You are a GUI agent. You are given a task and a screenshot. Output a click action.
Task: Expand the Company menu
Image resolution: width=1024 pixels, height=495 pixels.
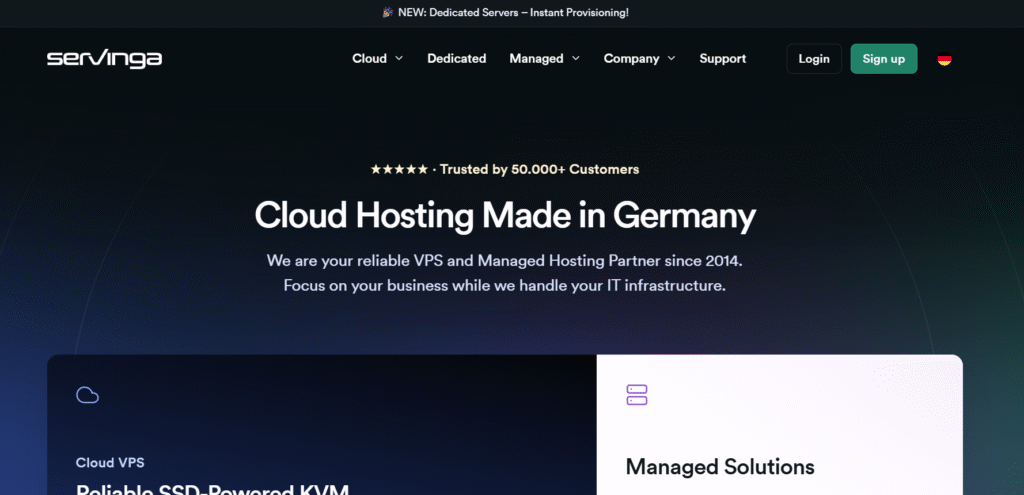[x=639, y=59]
